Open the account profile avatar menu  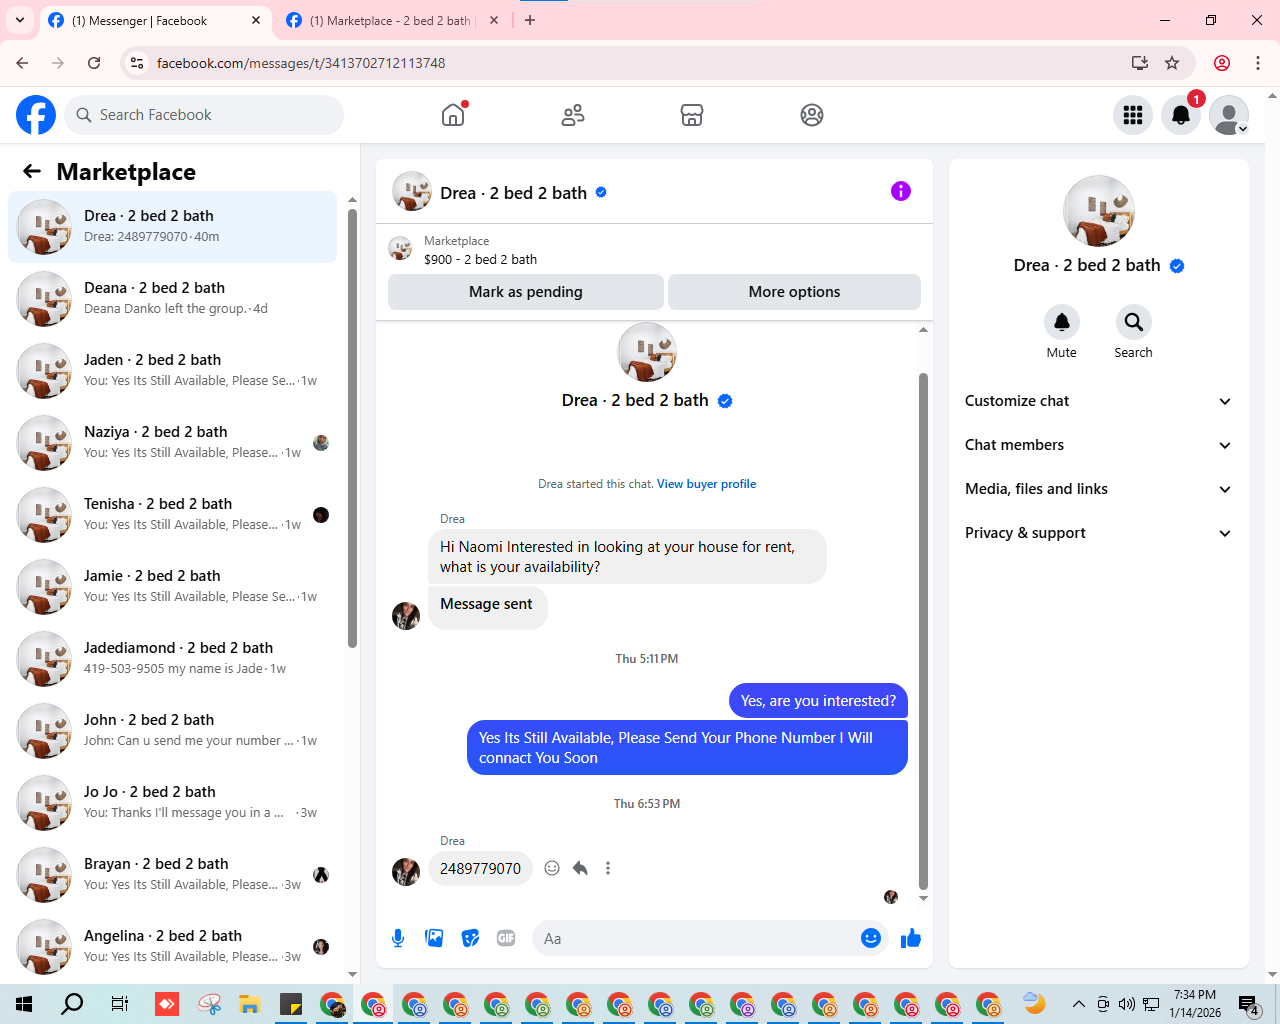tap(1229, 115)
